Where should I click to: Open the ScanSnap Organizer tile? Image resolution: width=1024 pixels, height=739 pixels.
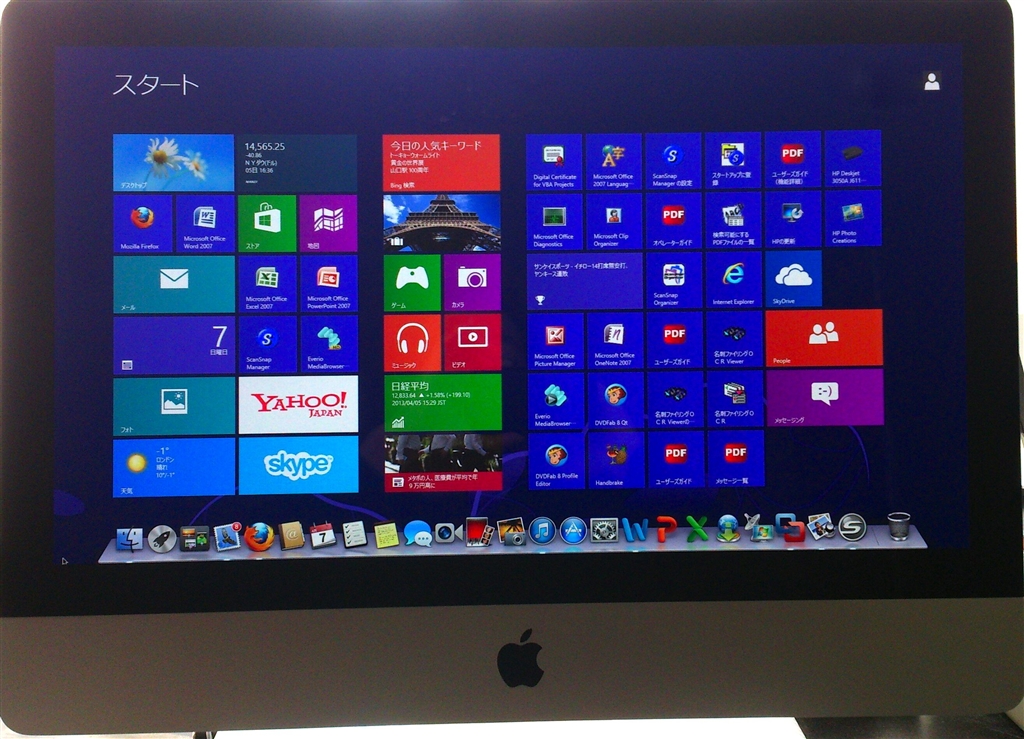point(674,280)
